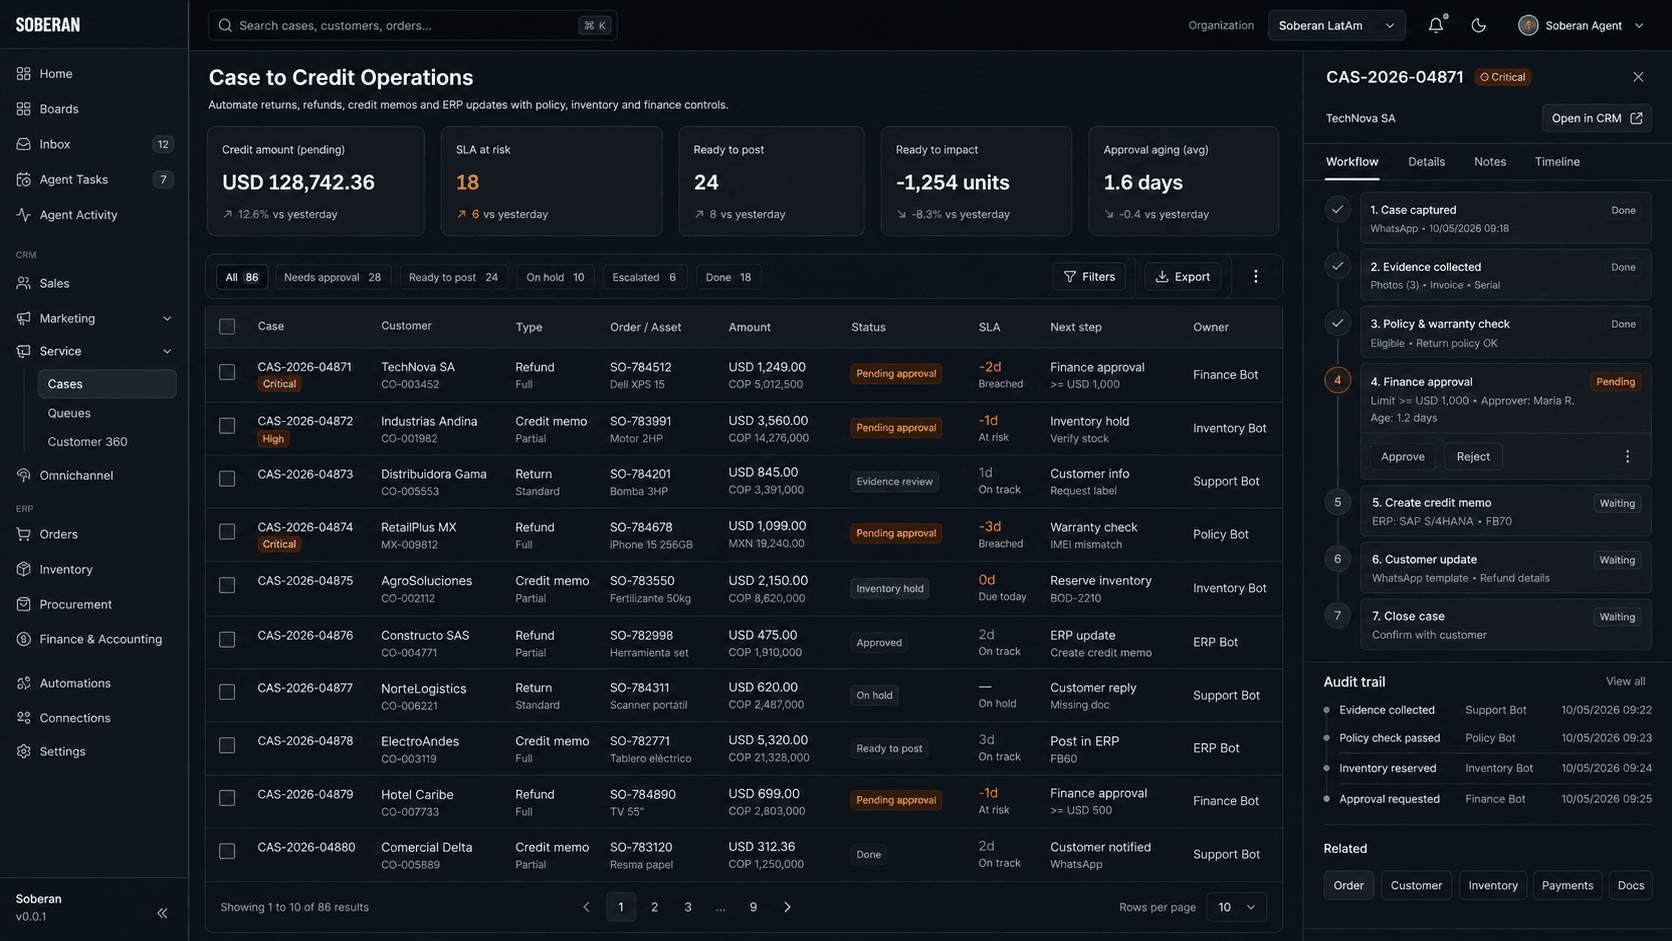Open Agent Tasks sidebar icon

[x=23, y=180]
